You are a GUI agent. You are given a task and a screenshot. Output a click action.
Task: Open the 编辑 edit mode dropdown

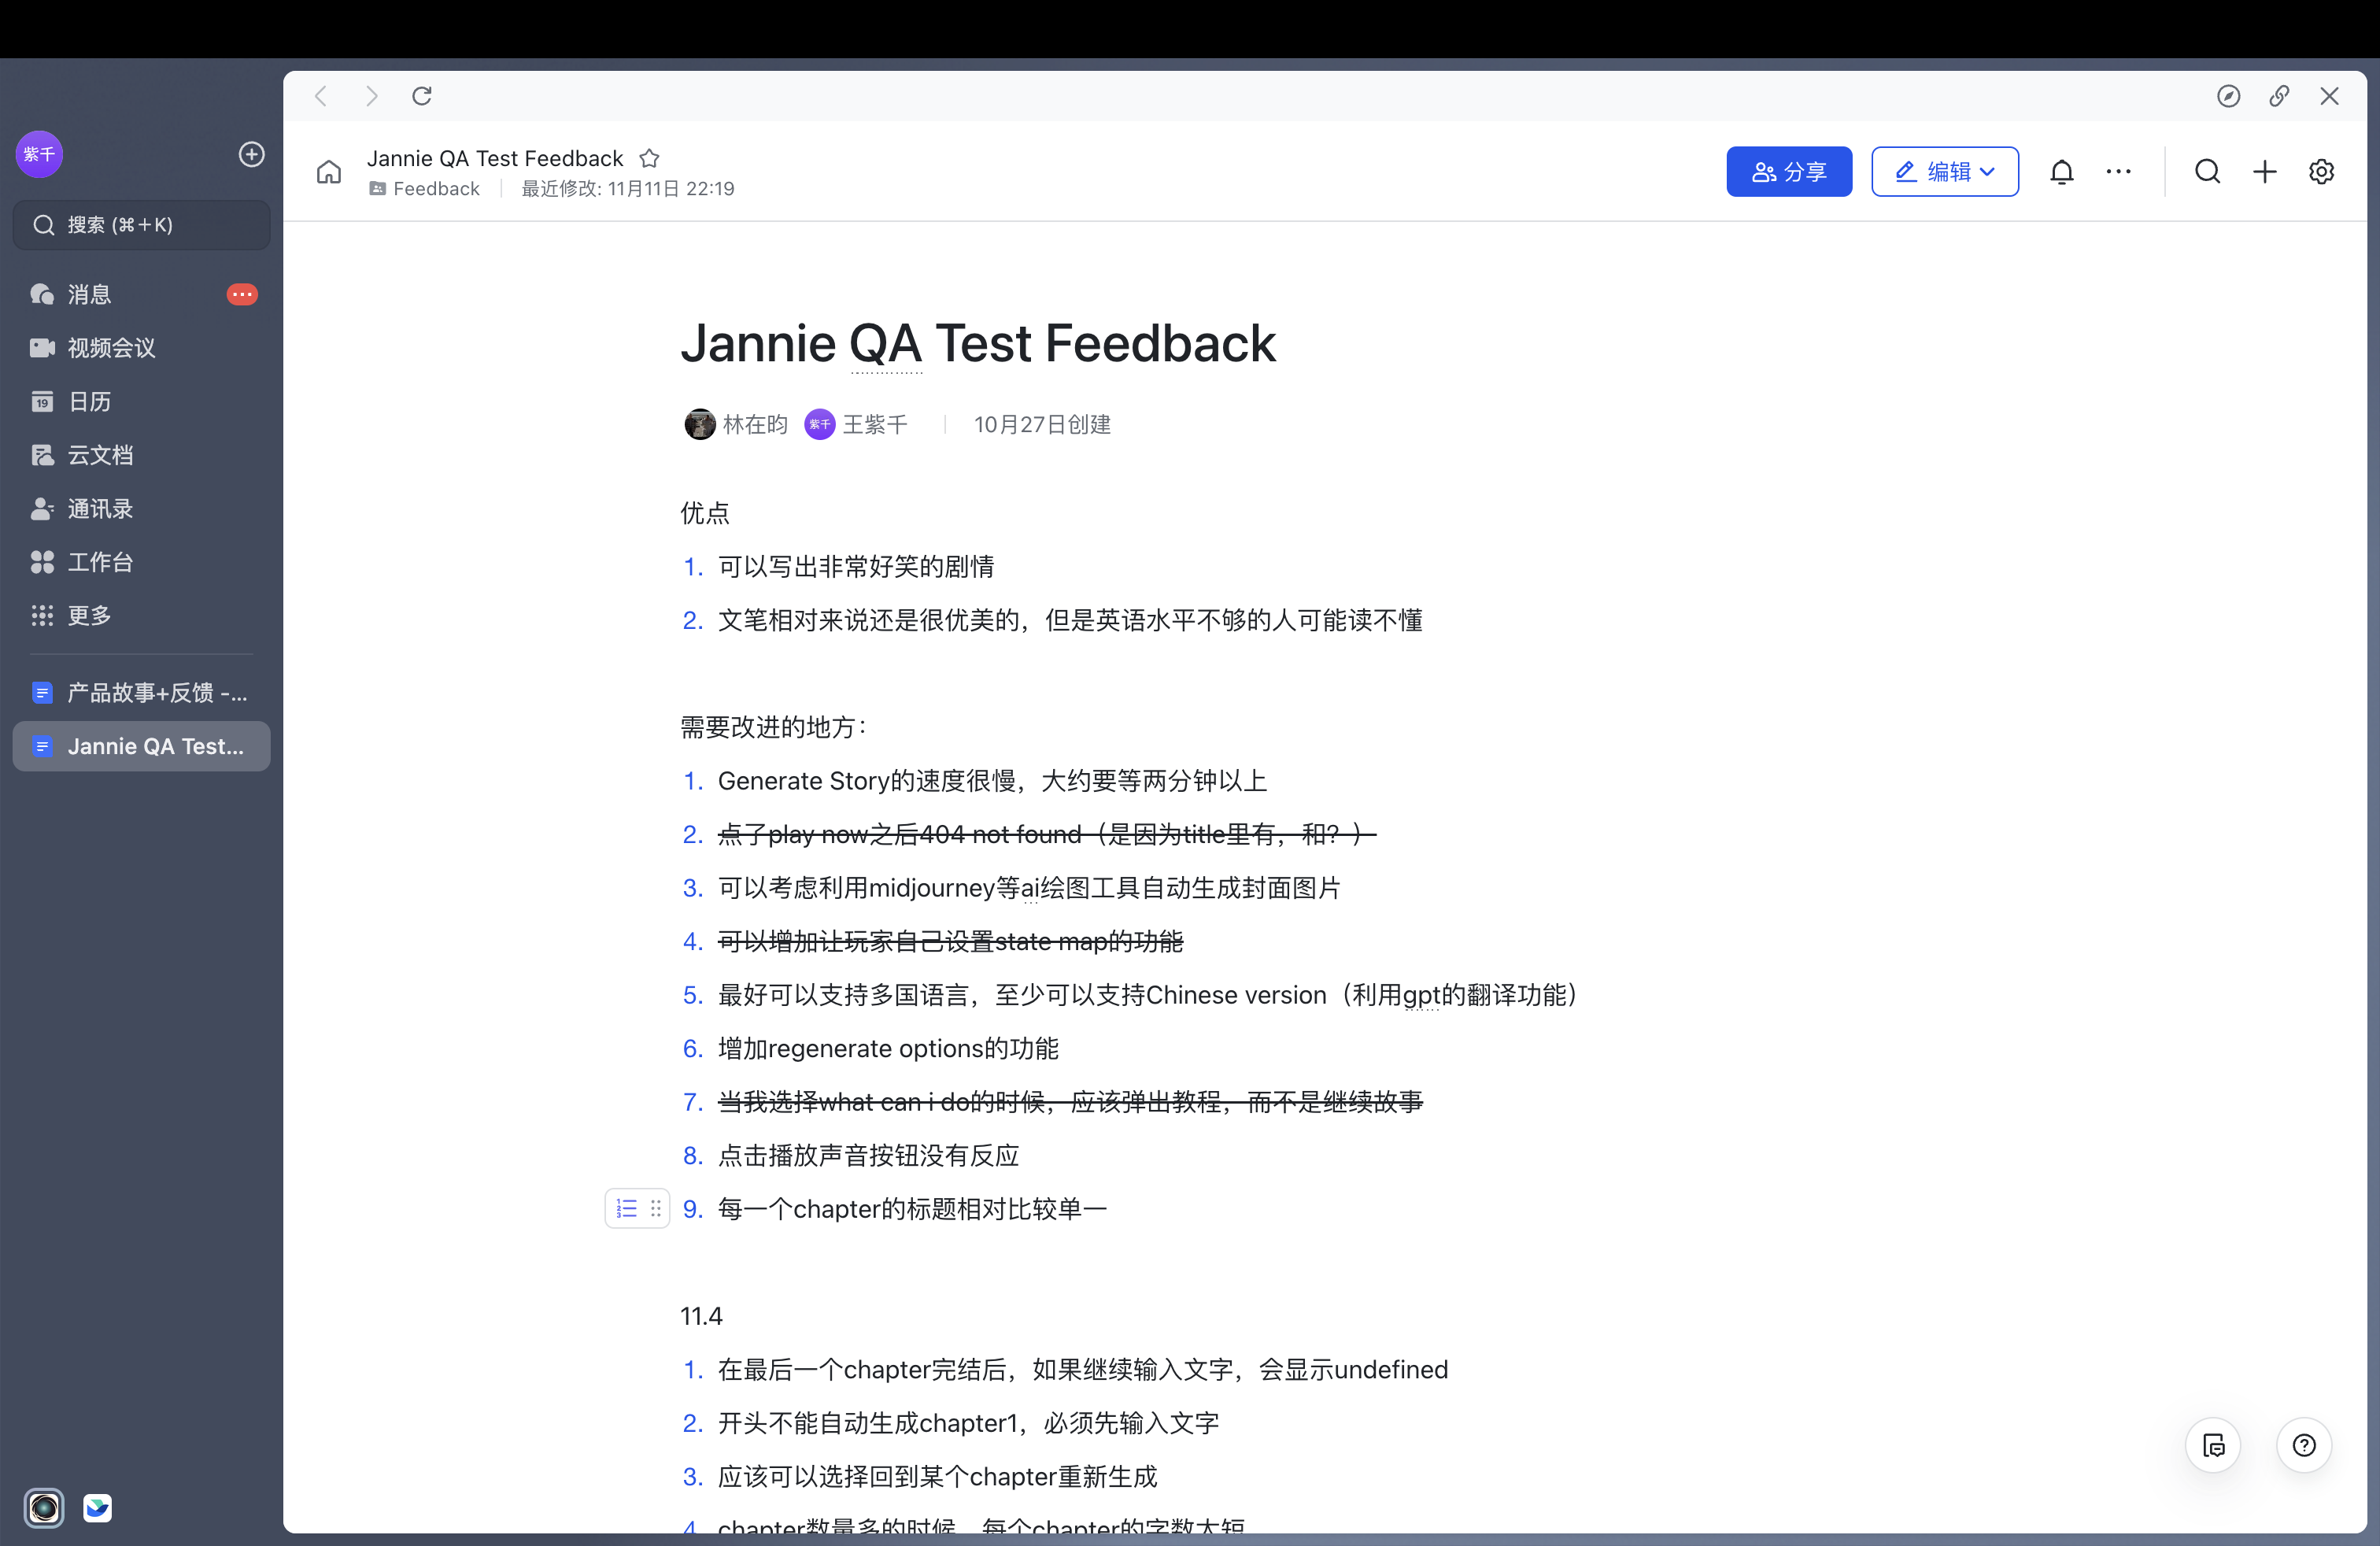pyautogui.click(x=1945, y=172)
